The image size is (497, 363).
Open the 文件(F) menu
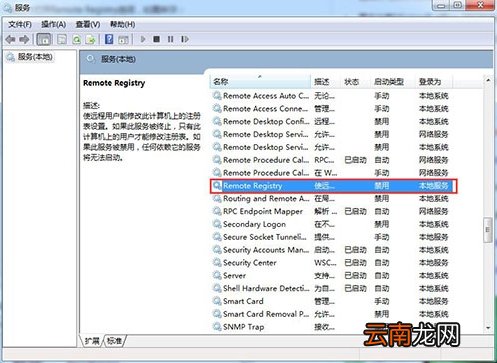tap(20, 24)
